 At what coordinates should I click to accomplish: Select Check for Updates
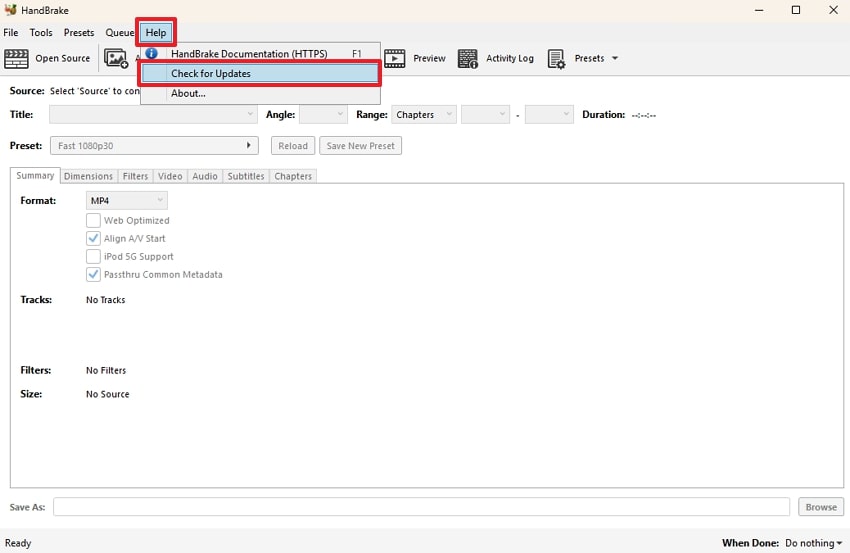(261, 73)
